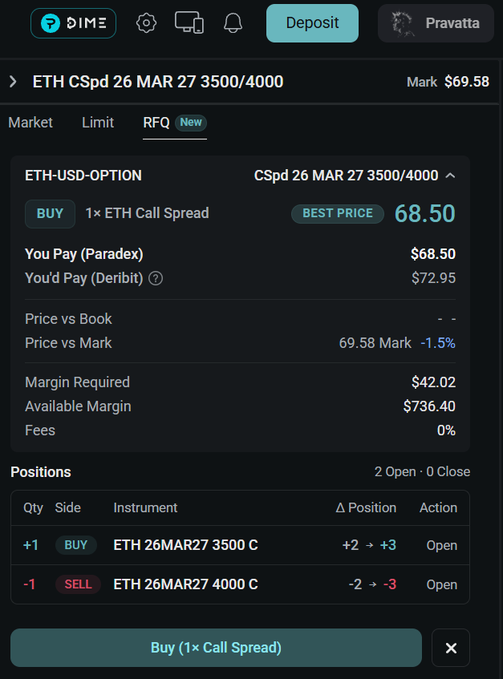Click the You Pay (Paradex) $68.50 amount
The width and height of the screenshot is (503, 679).
pos(433,254)
